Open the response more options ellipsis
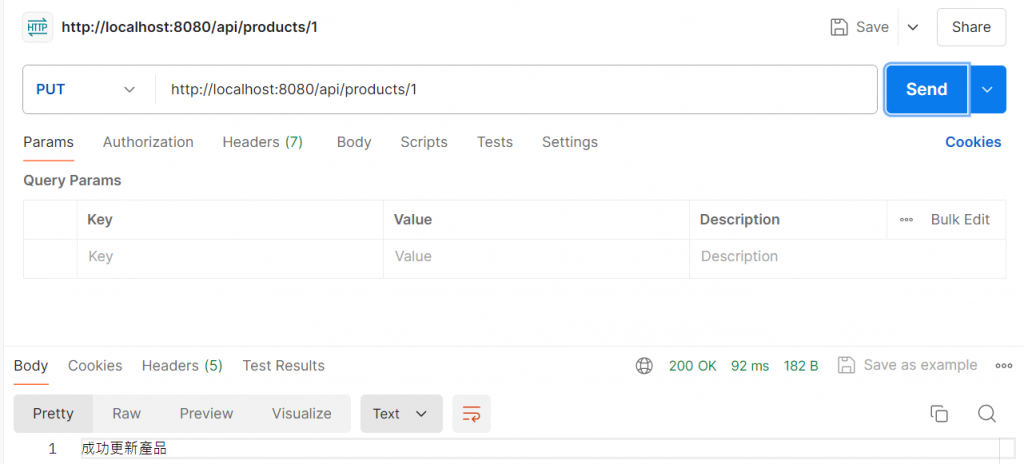1024x464 pixels. [x=1004, y=366]
